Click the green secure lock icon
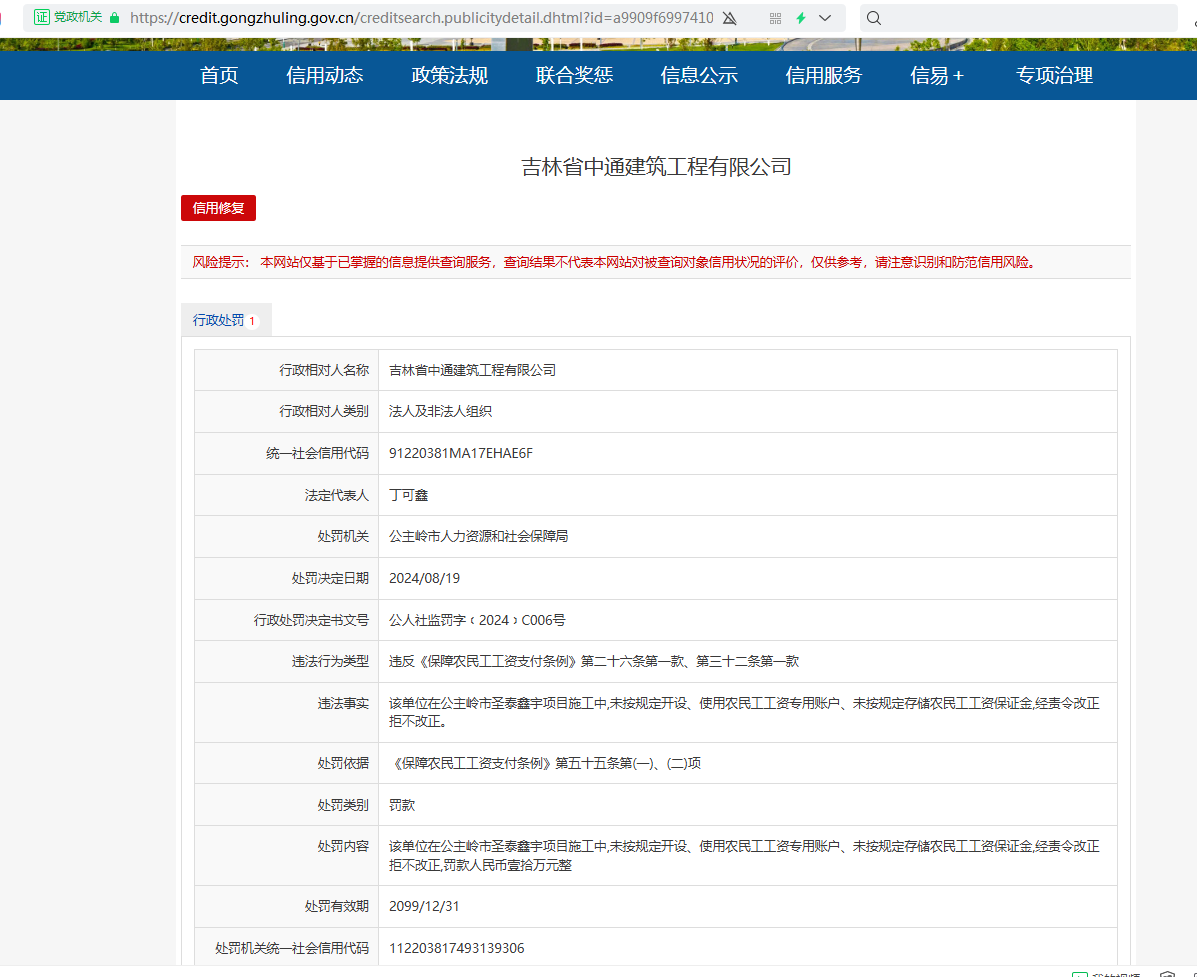This screenshot has width=1197, height=977. (114, 18)
